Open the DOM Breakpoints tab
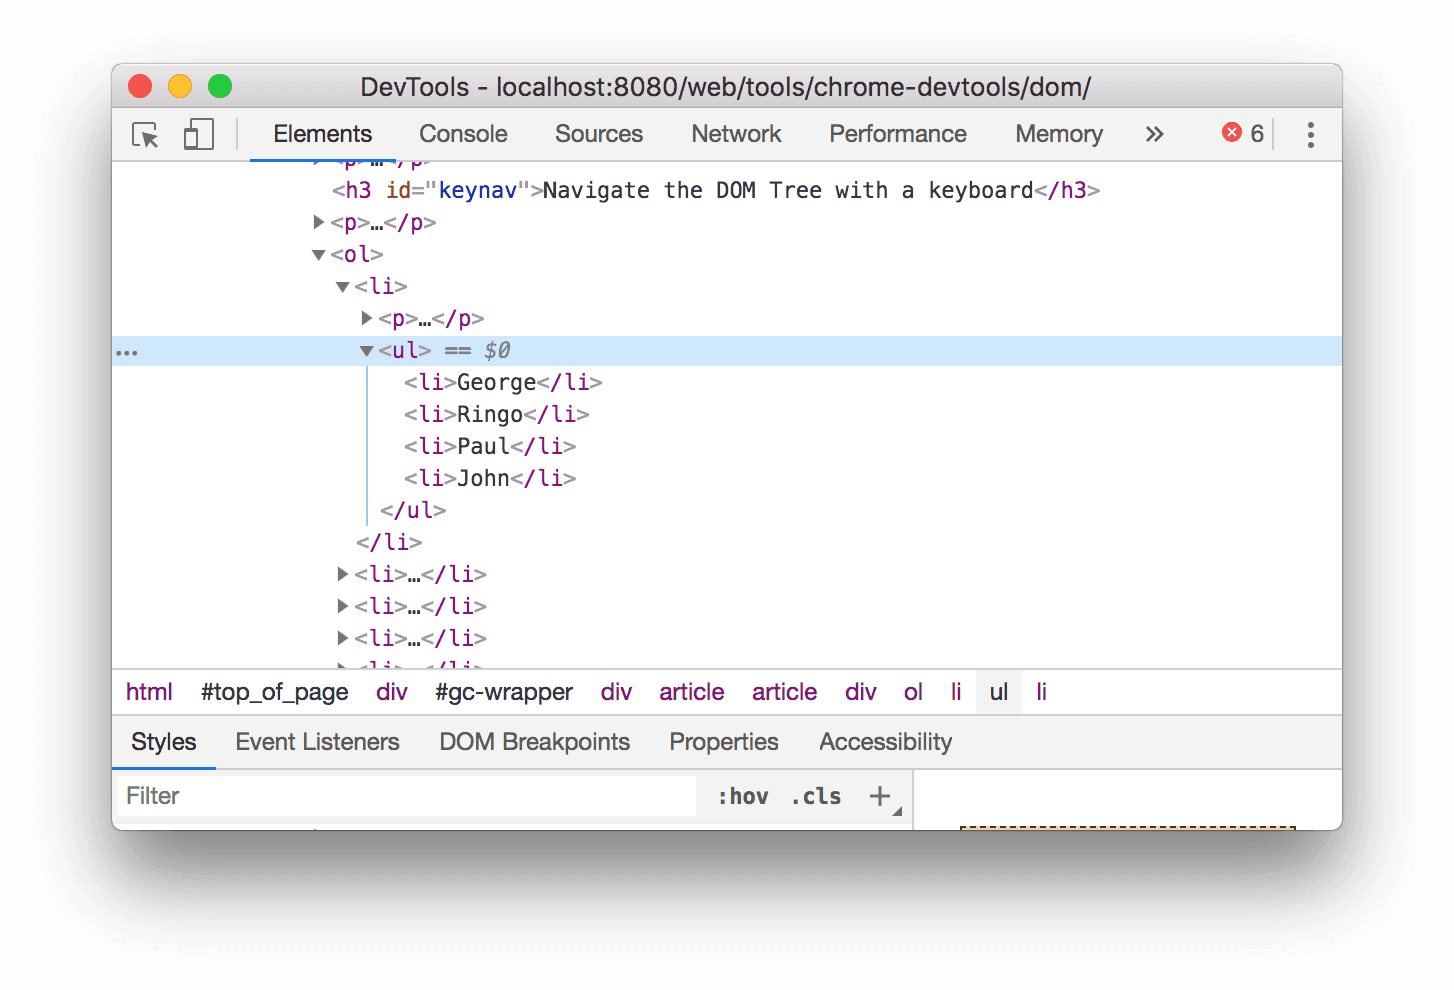 534,742
